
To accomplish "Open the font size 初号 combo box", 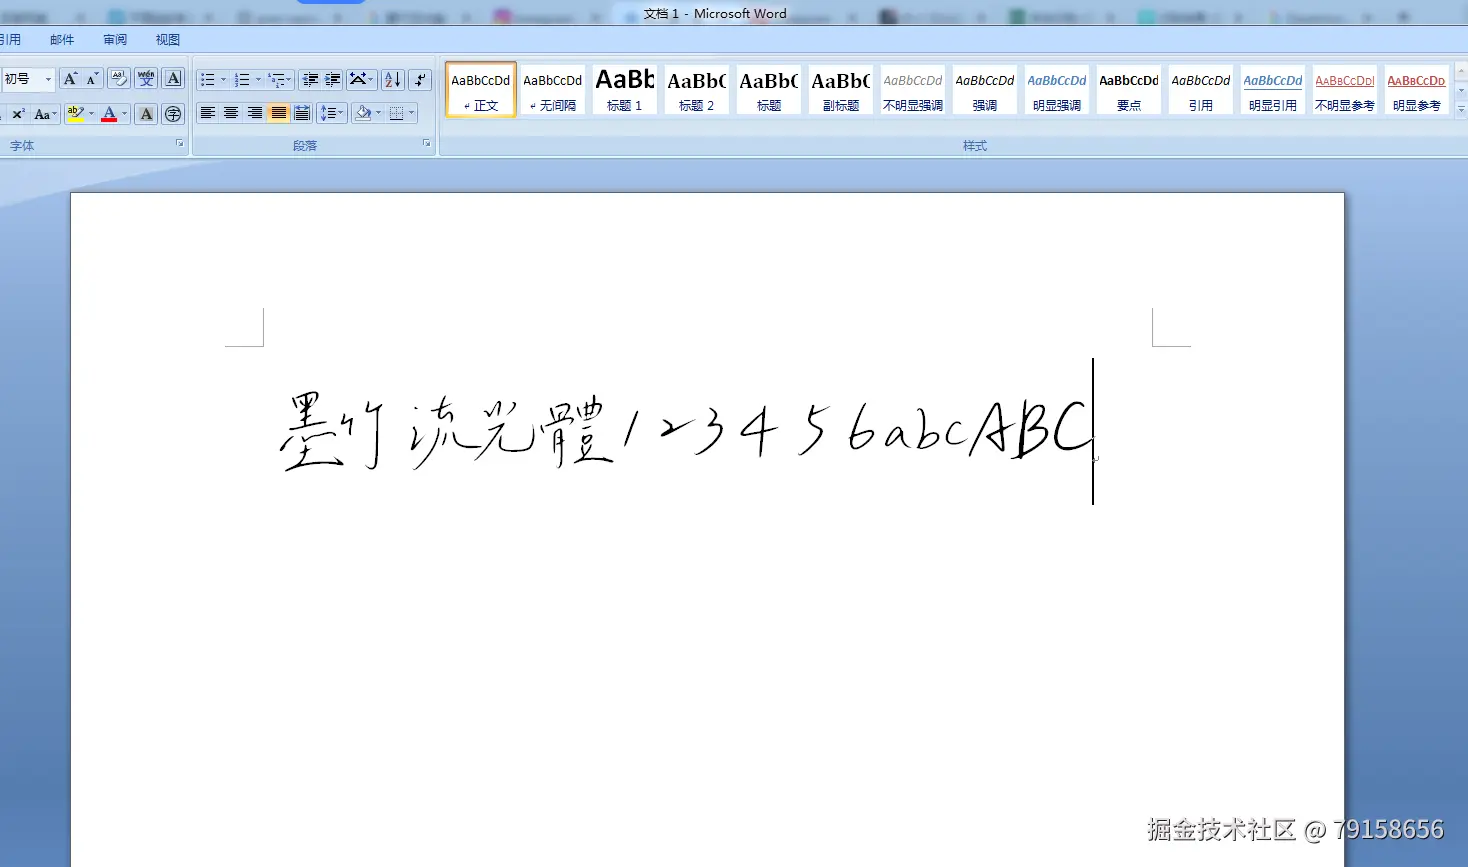I will pos(26,79).
